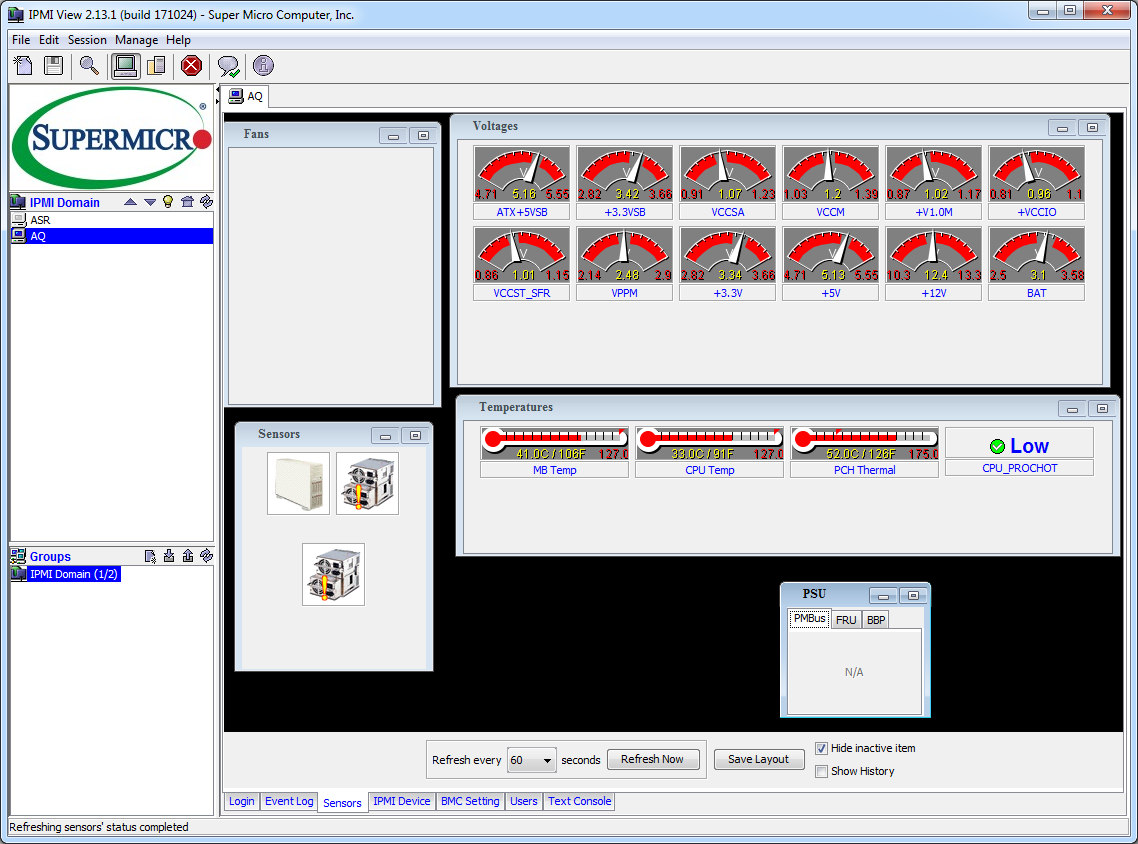
Task: Click the Refresh Now button
Action: tap(652, 759)
